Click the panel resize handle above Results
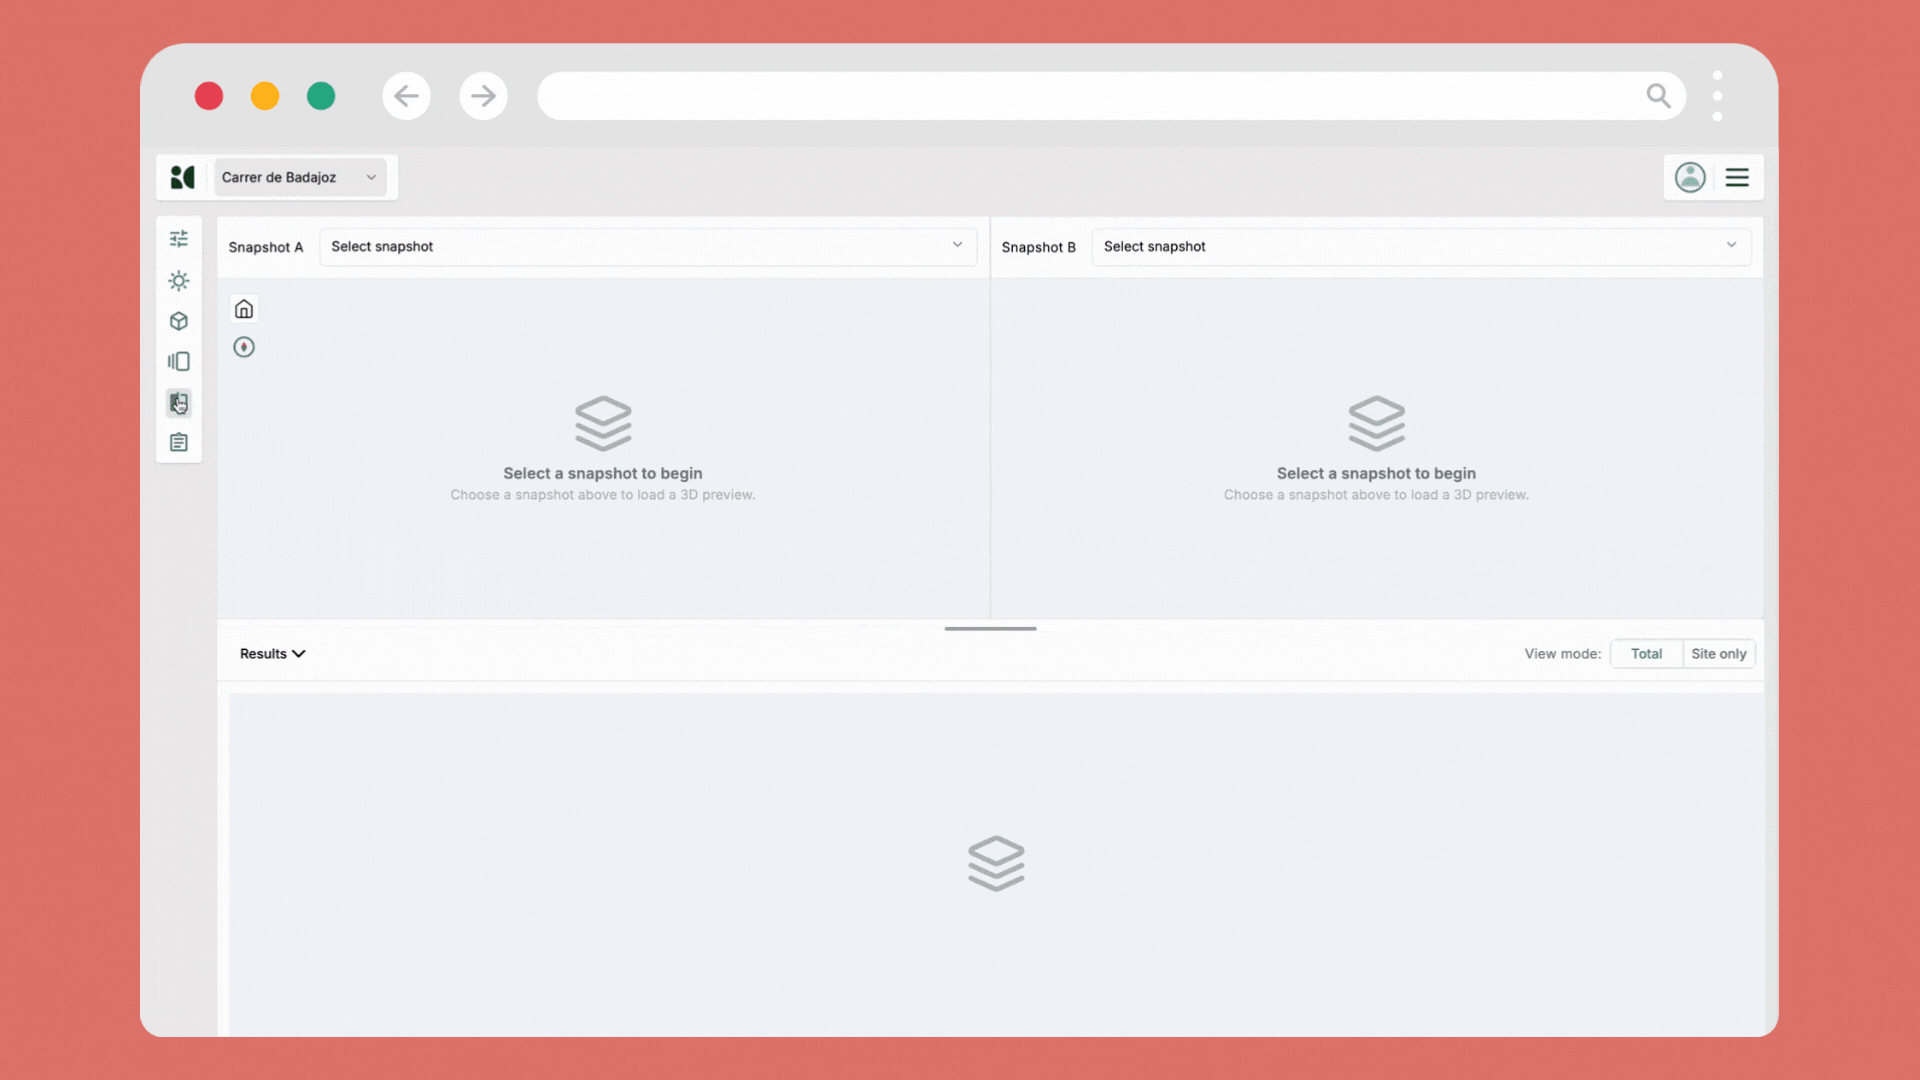The image size is (1920, 1080). point(990,628)
